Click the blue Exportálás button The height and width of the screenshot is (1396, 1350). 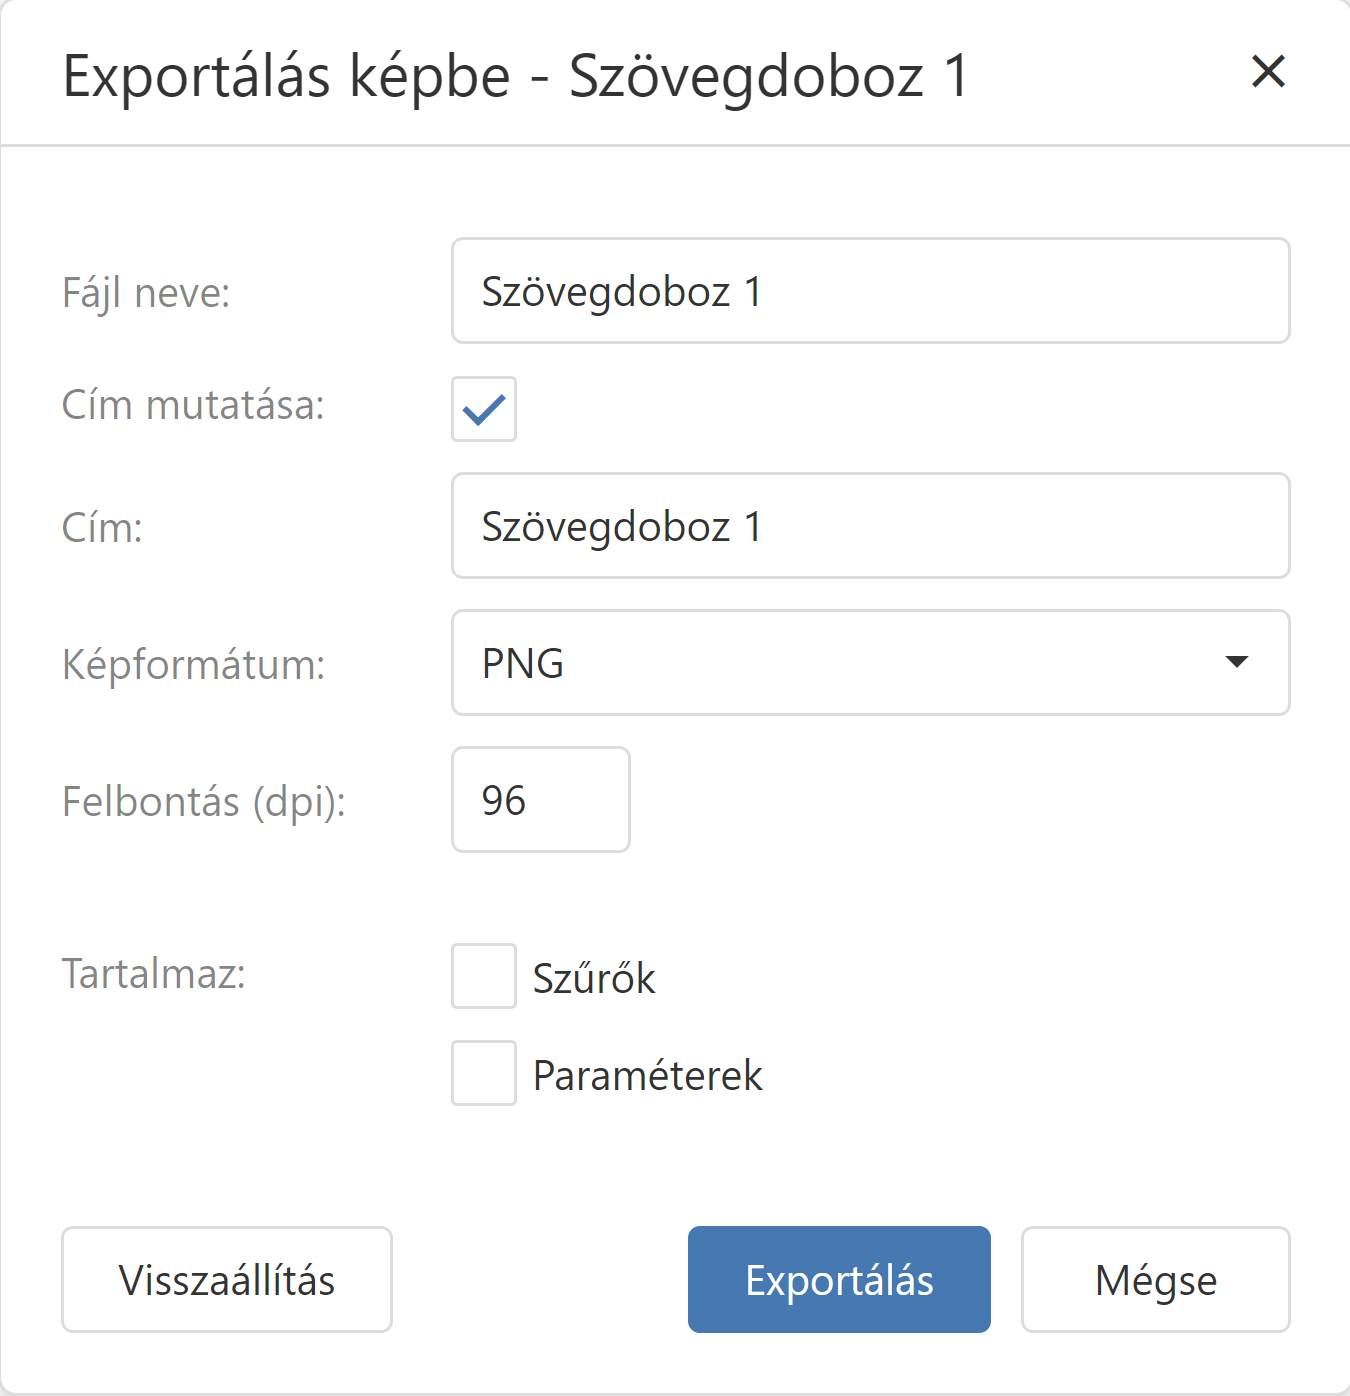click(839, 1280)
